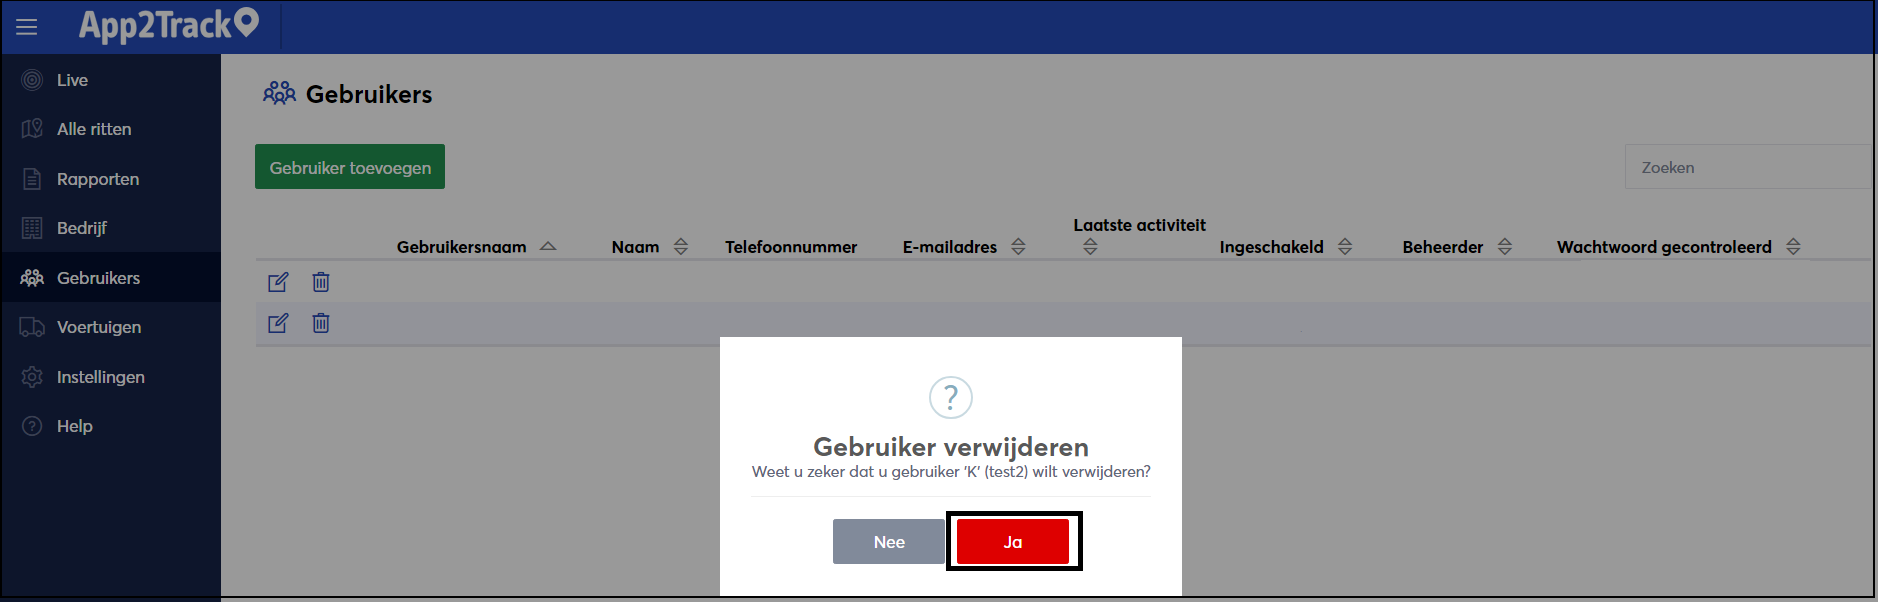1878x602 pixels.
Task: Open Alle ritten menu item
Action: [x=110, y=129]
